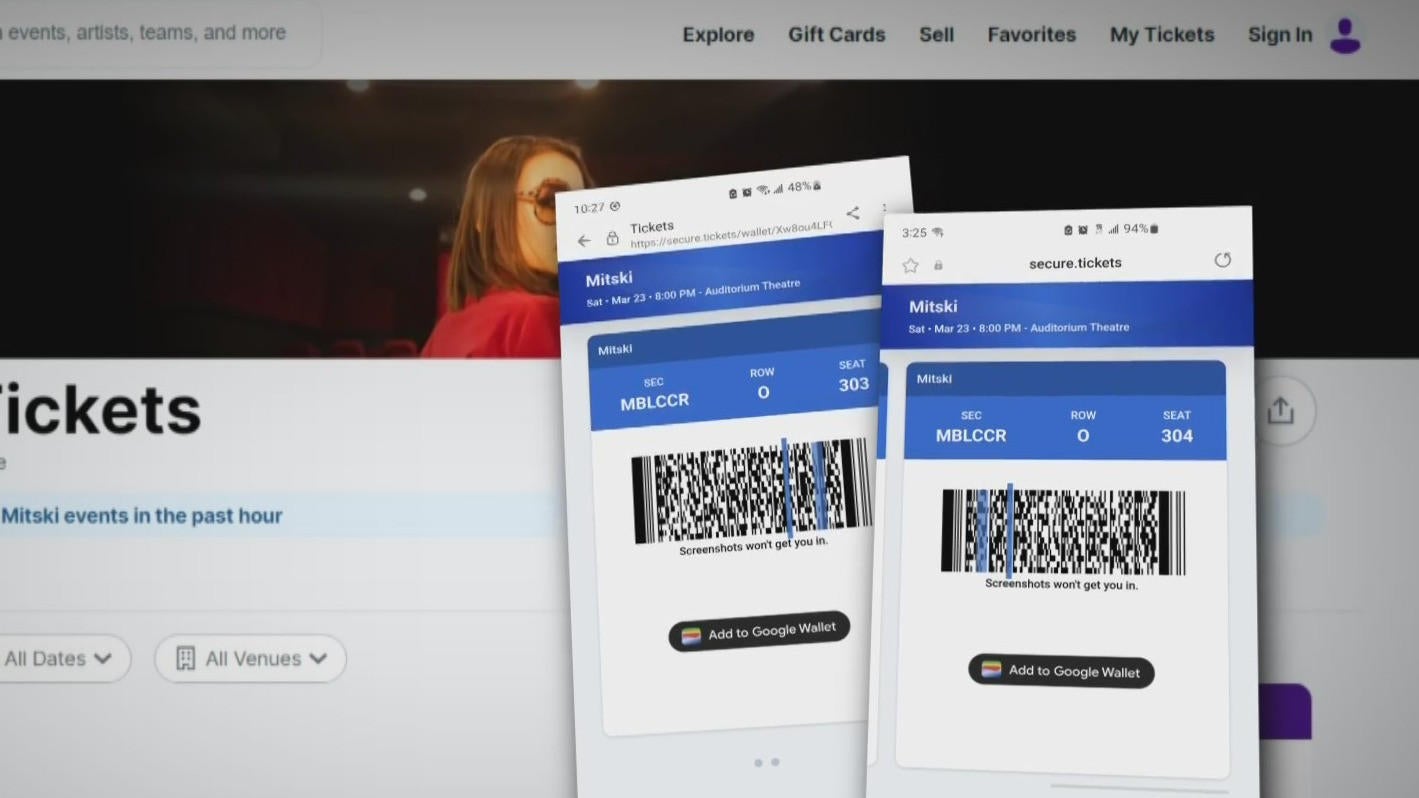Tap the Google Wallet logo on seat 303's button
Viewport: 1419px width, 798px height.
pos(692,635)
